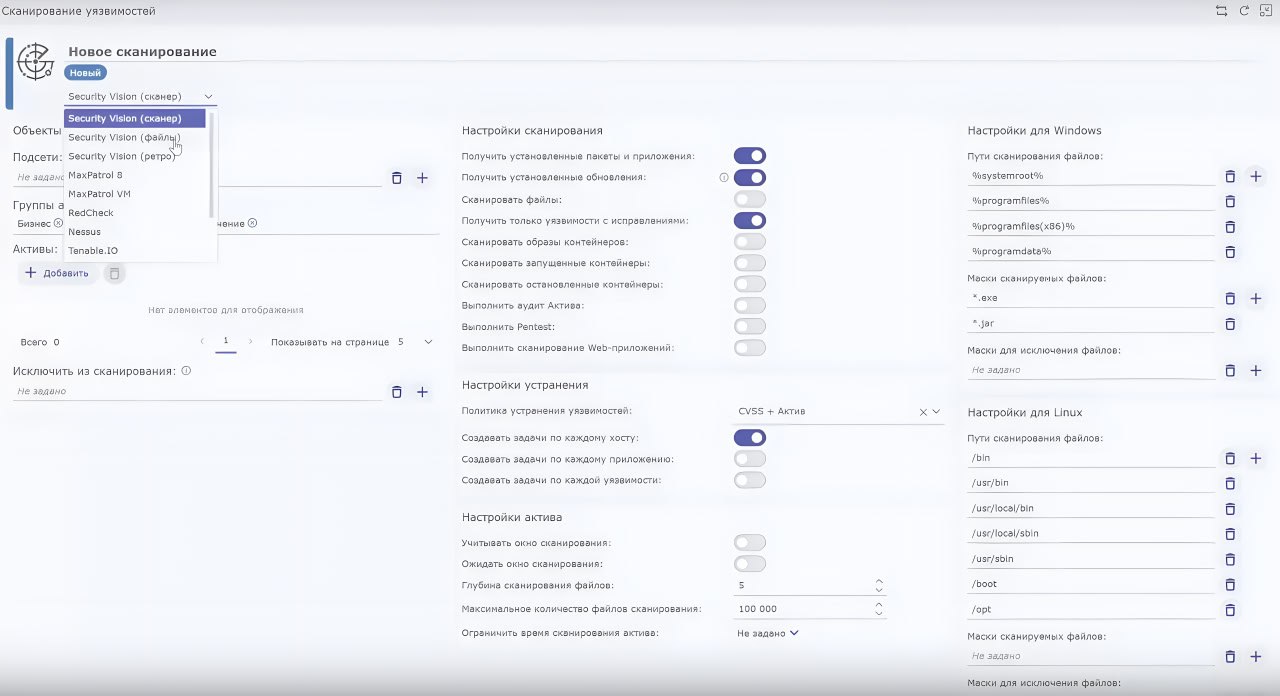Click the trash icon beside the Добавить button

click(115, 273)
